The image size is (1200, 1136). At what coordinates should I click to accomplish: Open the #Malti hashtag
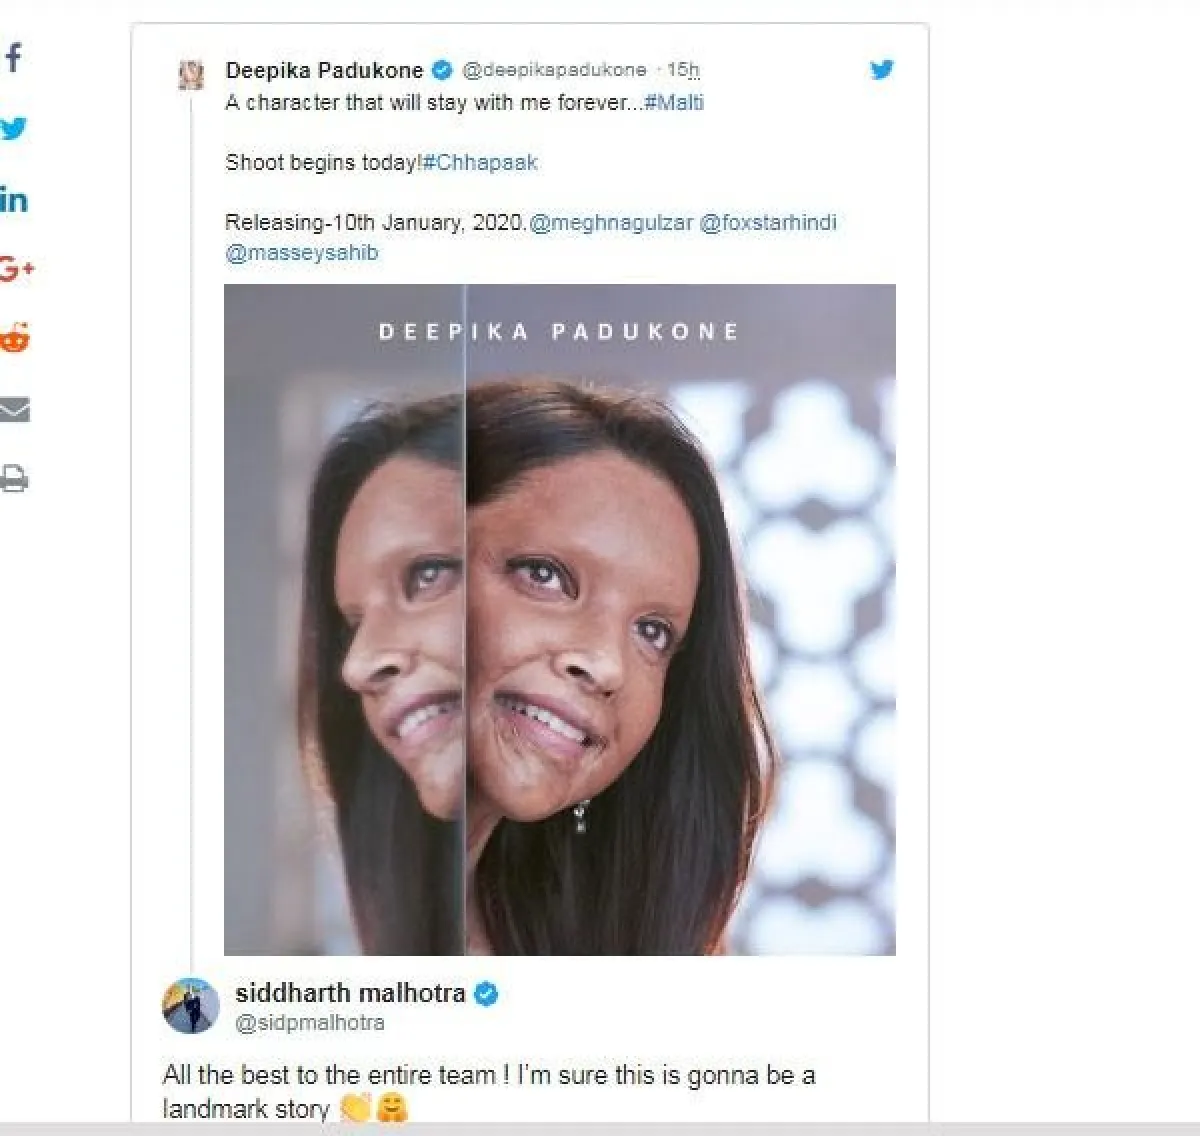(x=674, y=102)
